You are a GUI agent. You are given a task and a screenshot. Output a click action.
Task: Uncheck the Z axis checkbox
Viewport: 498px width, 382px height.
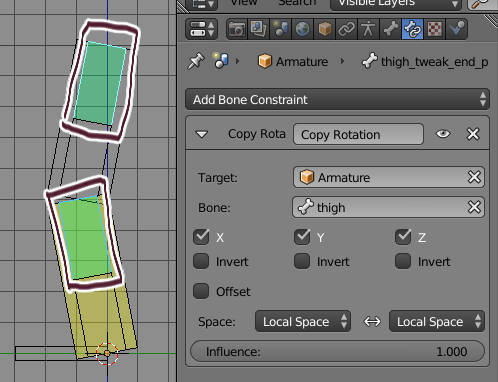click(x=403, y=237)
